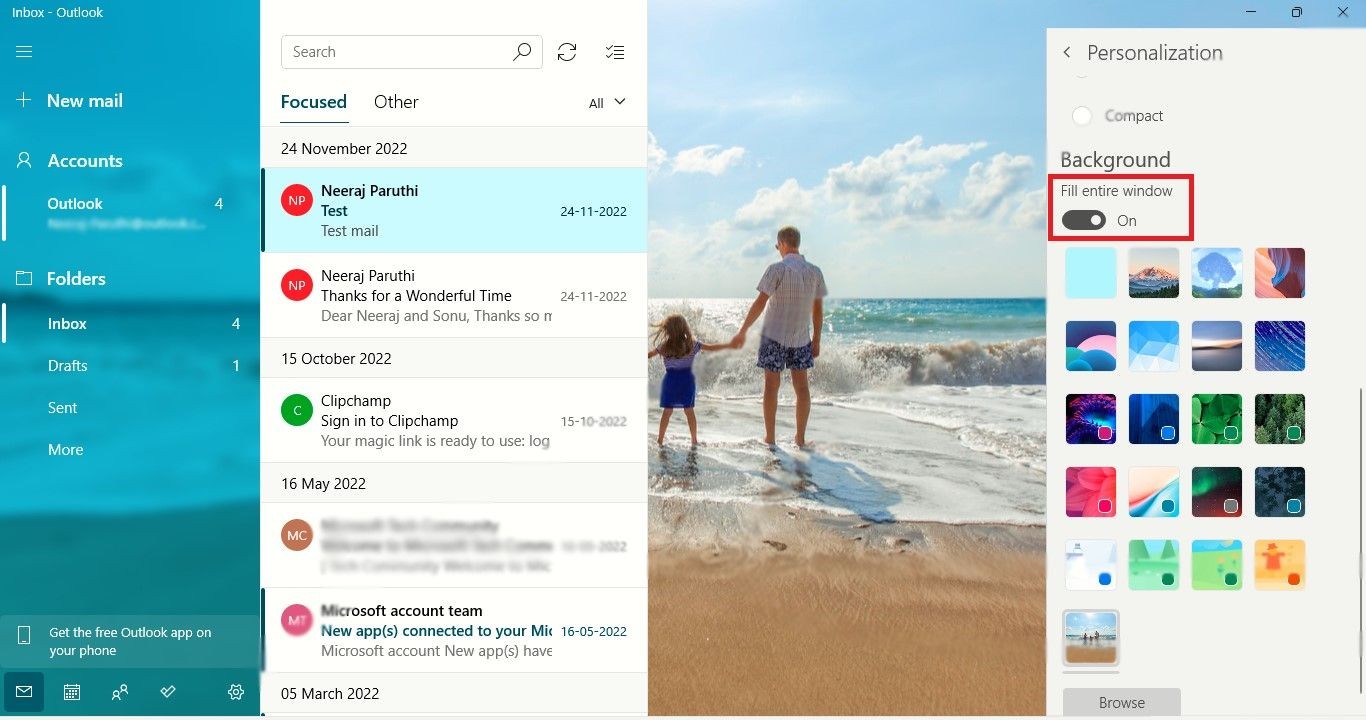Select the mountain landscape background

pyautogui.click(x=1154, y=273)
